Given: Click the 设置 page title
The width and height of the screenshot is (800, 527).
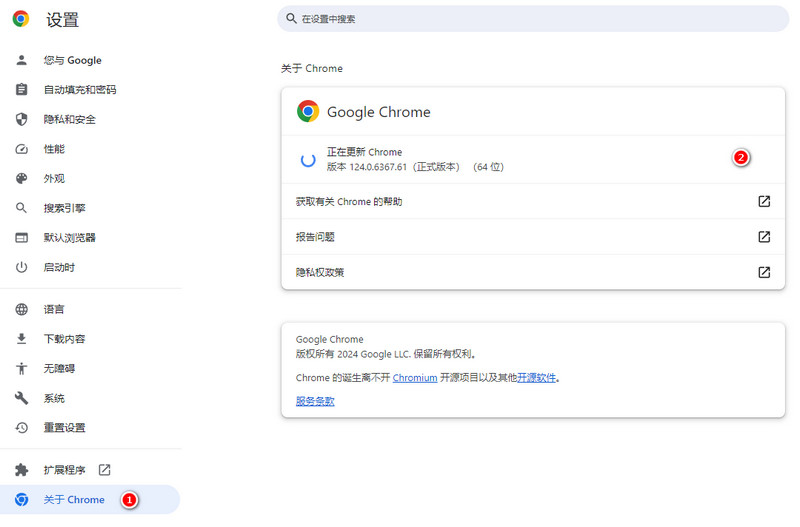Looking at the screenshot, I should (x=62, y=19).
